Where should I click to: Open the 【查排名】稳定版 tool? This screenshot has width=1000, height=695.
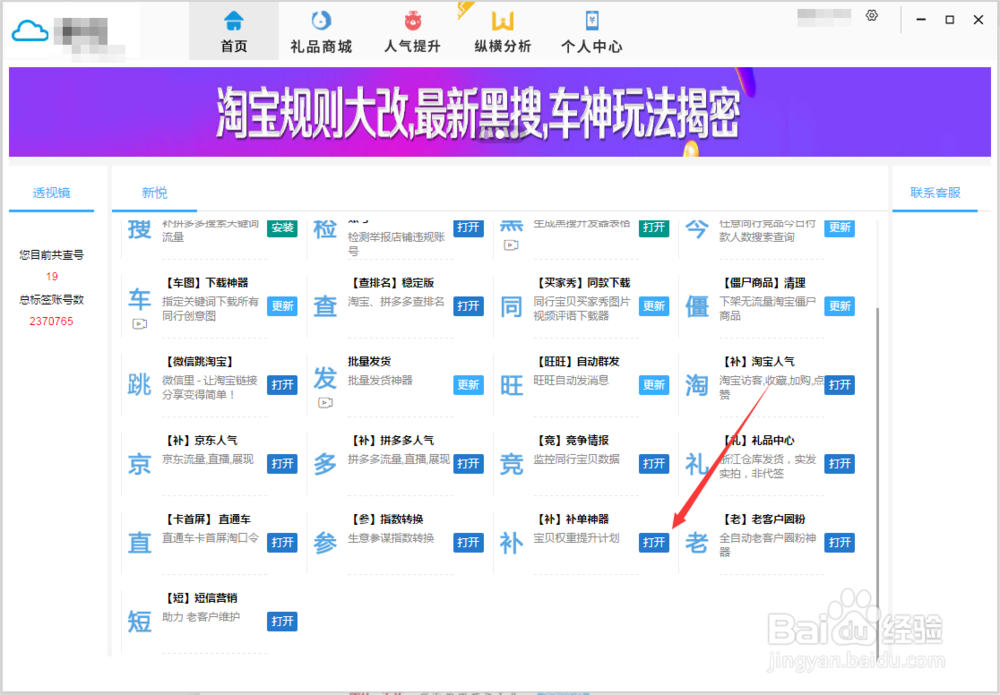click(468, 306)
